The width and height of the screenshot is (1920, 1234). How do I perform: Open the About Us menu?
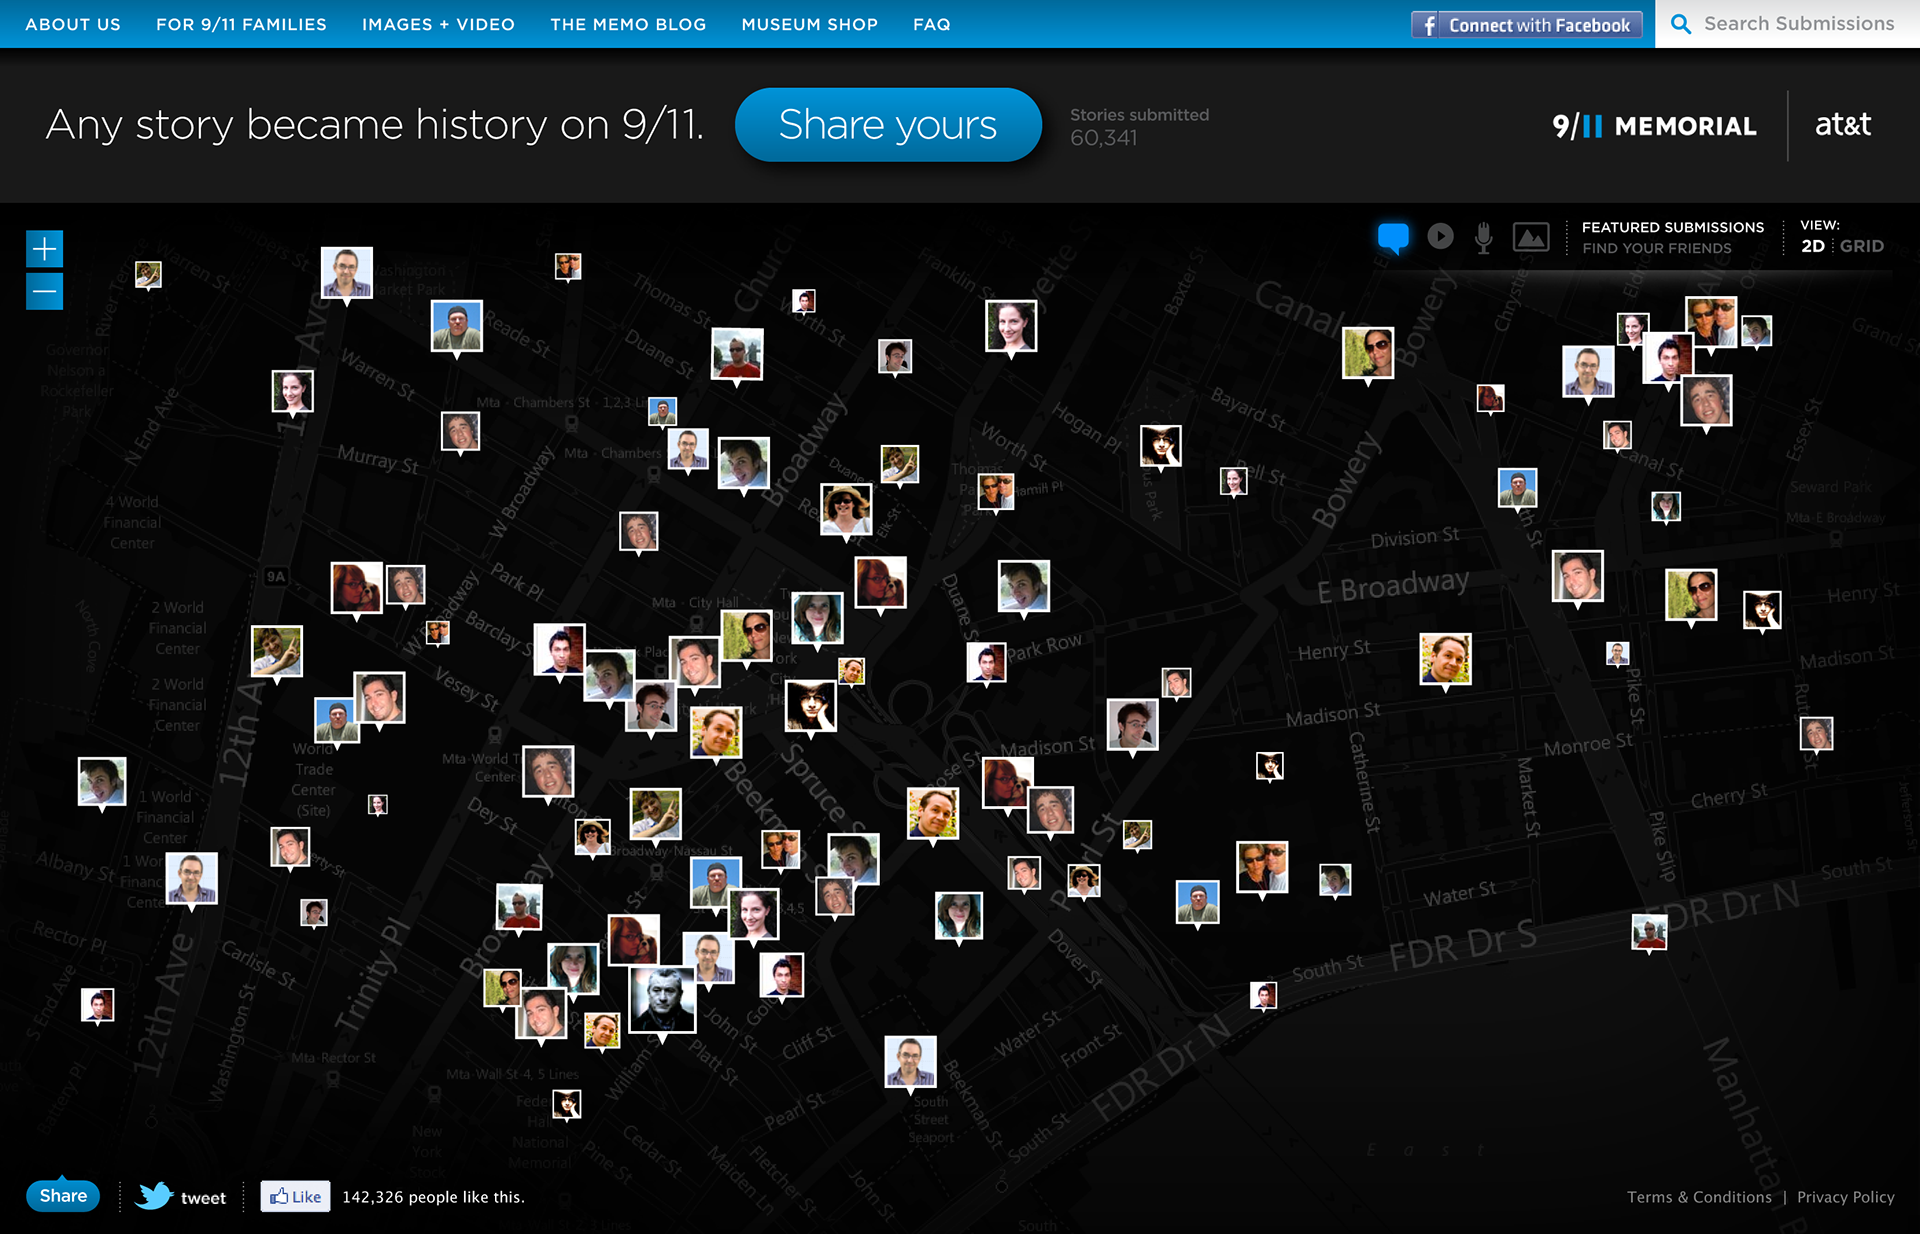pyautogui.click(x=73, y=24)
